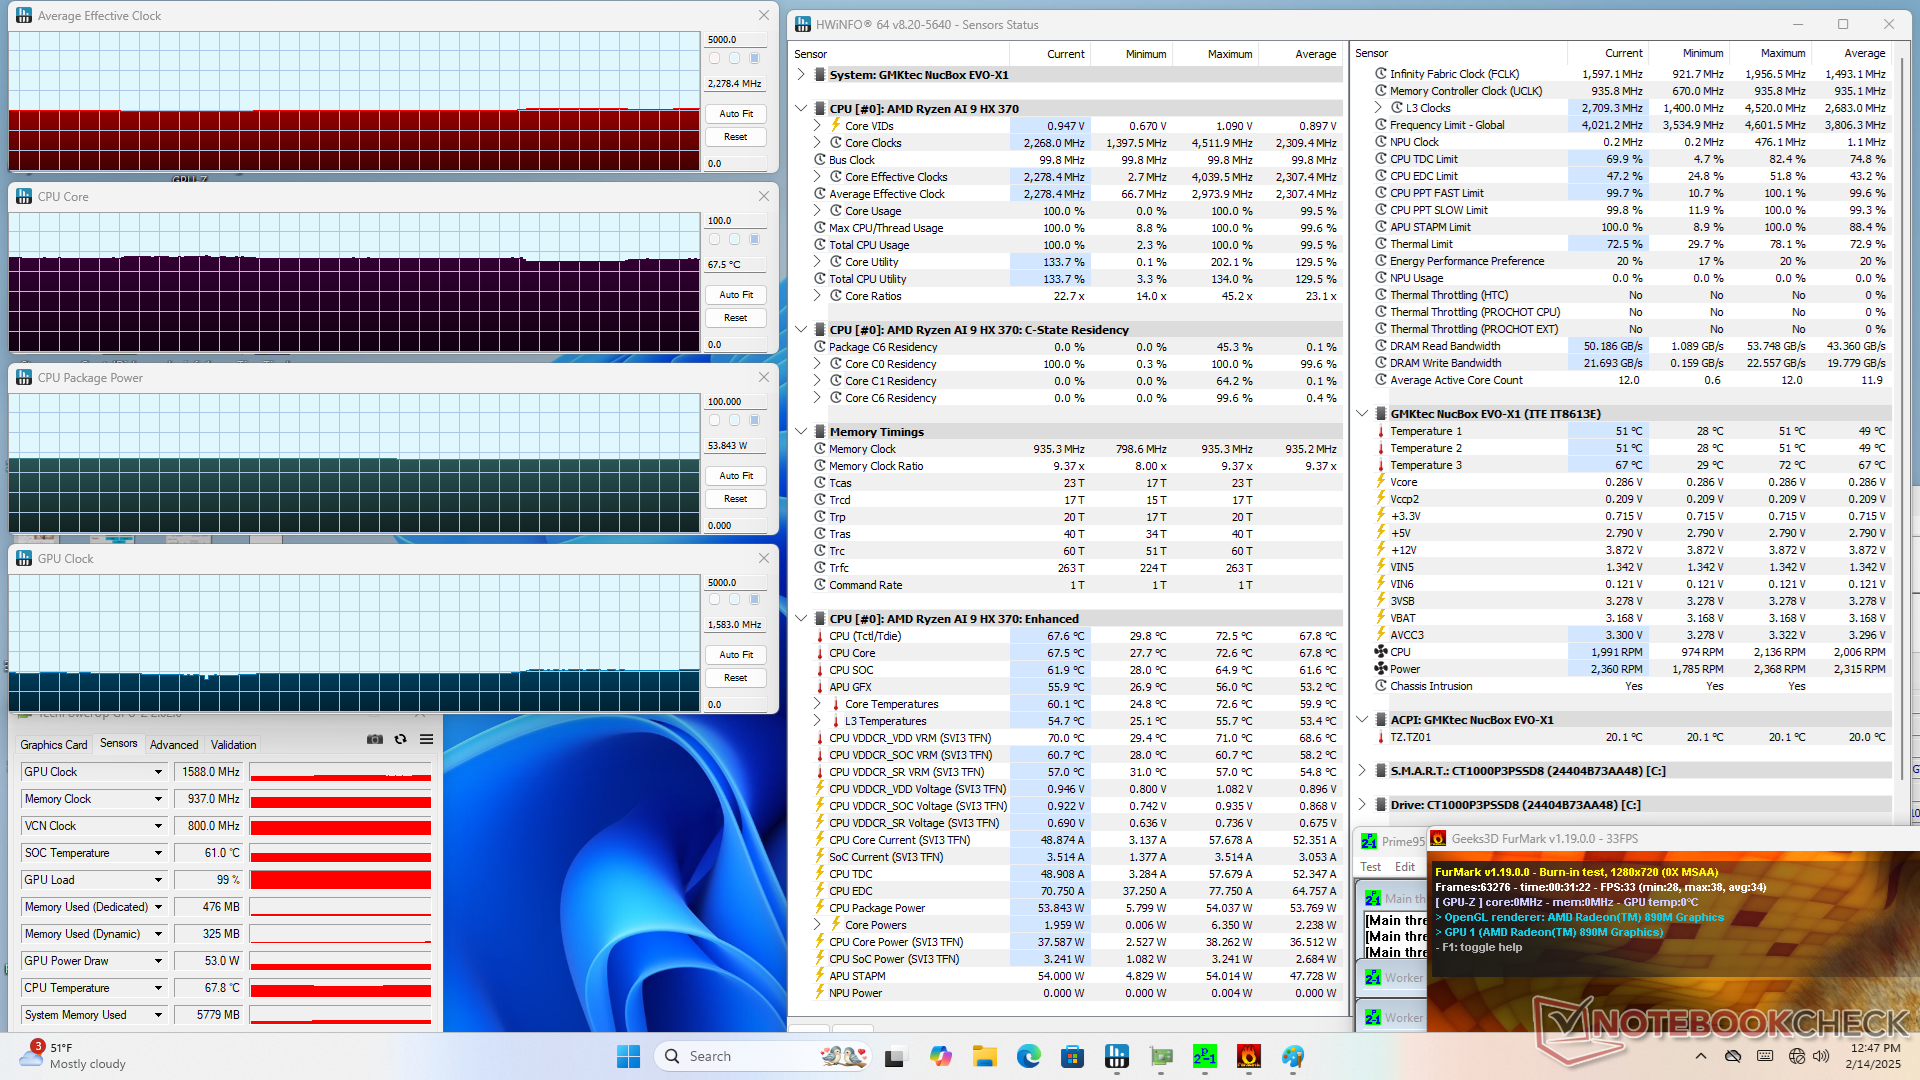This screenshot has width=1920, height=1080.
Task: Switch to Graphics Card tab
Action: click(x=54, y=745)
